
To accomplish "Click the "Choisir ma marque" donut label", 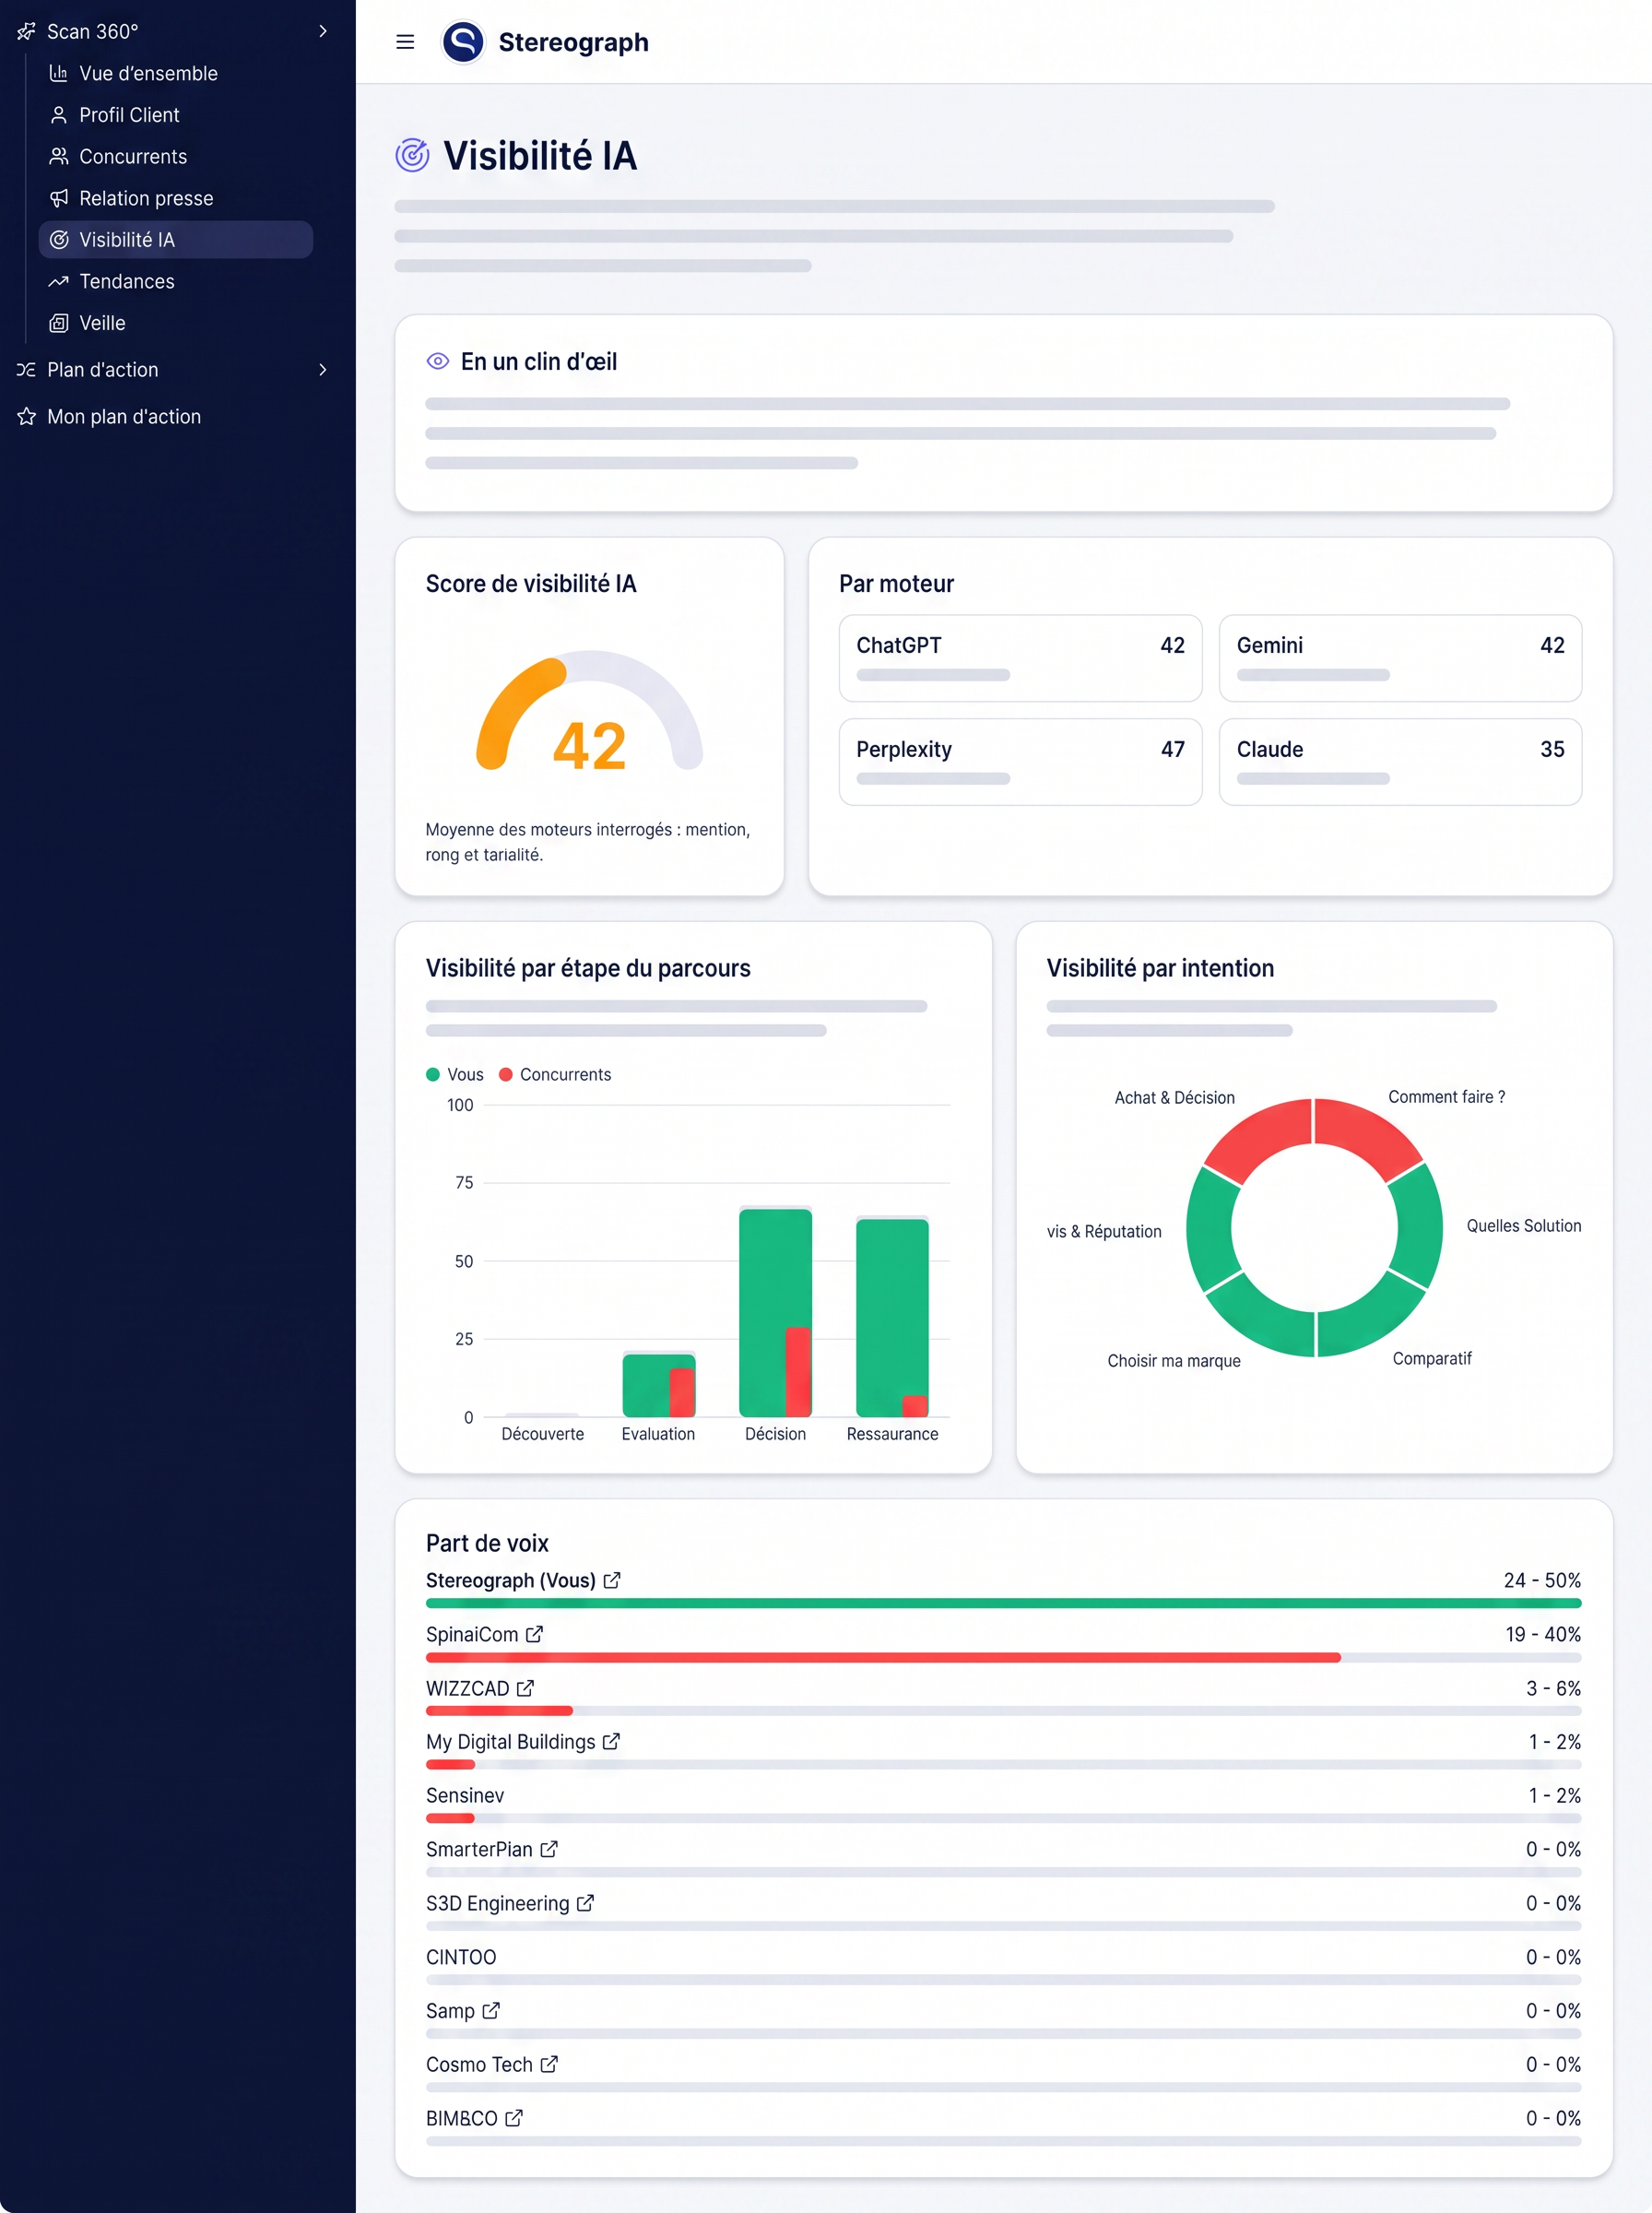I will [1174, 1360].
